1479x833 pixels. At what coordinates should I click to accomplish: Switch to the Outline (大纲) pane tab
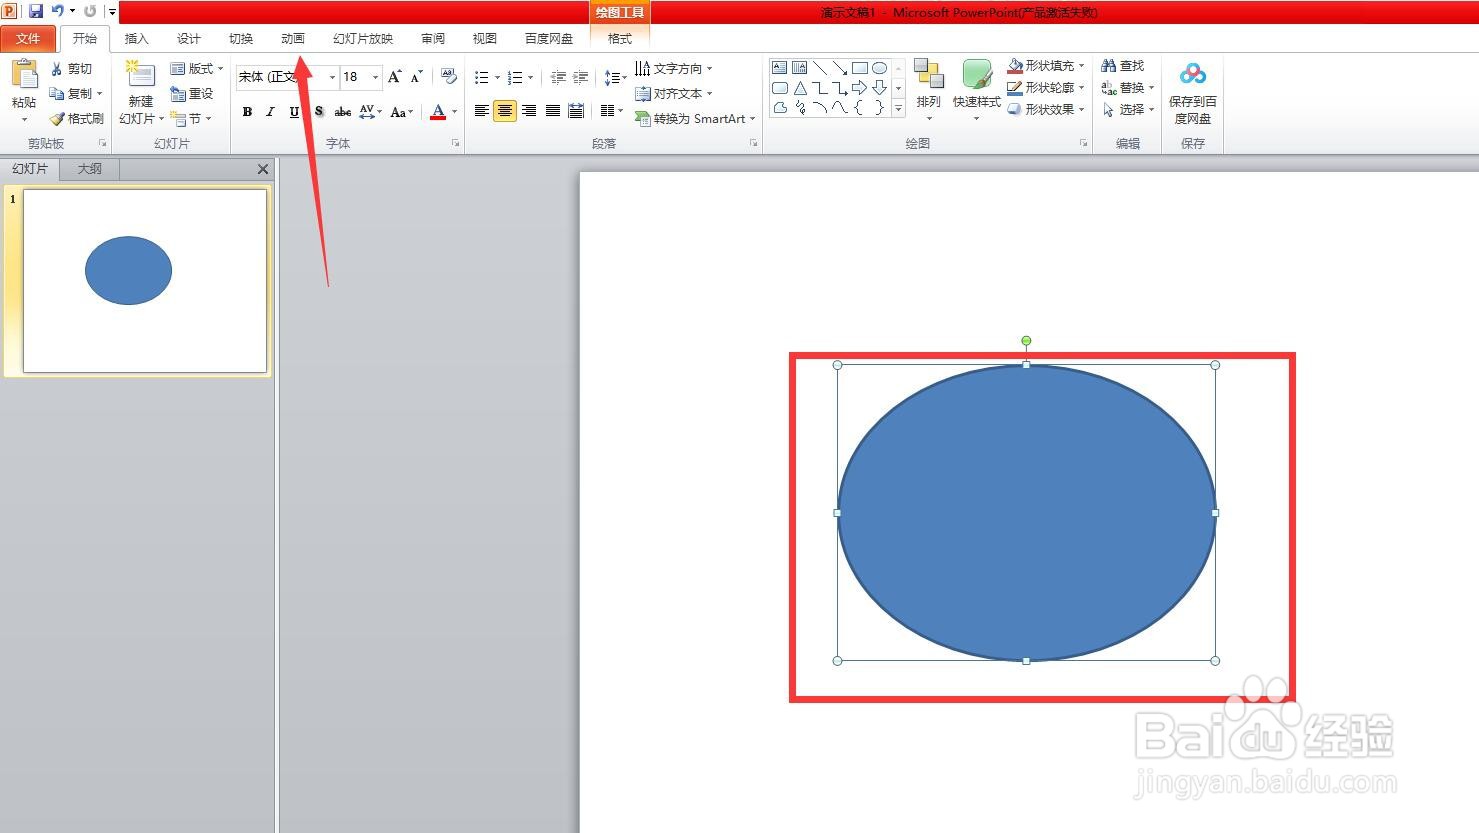click(90, 169)
